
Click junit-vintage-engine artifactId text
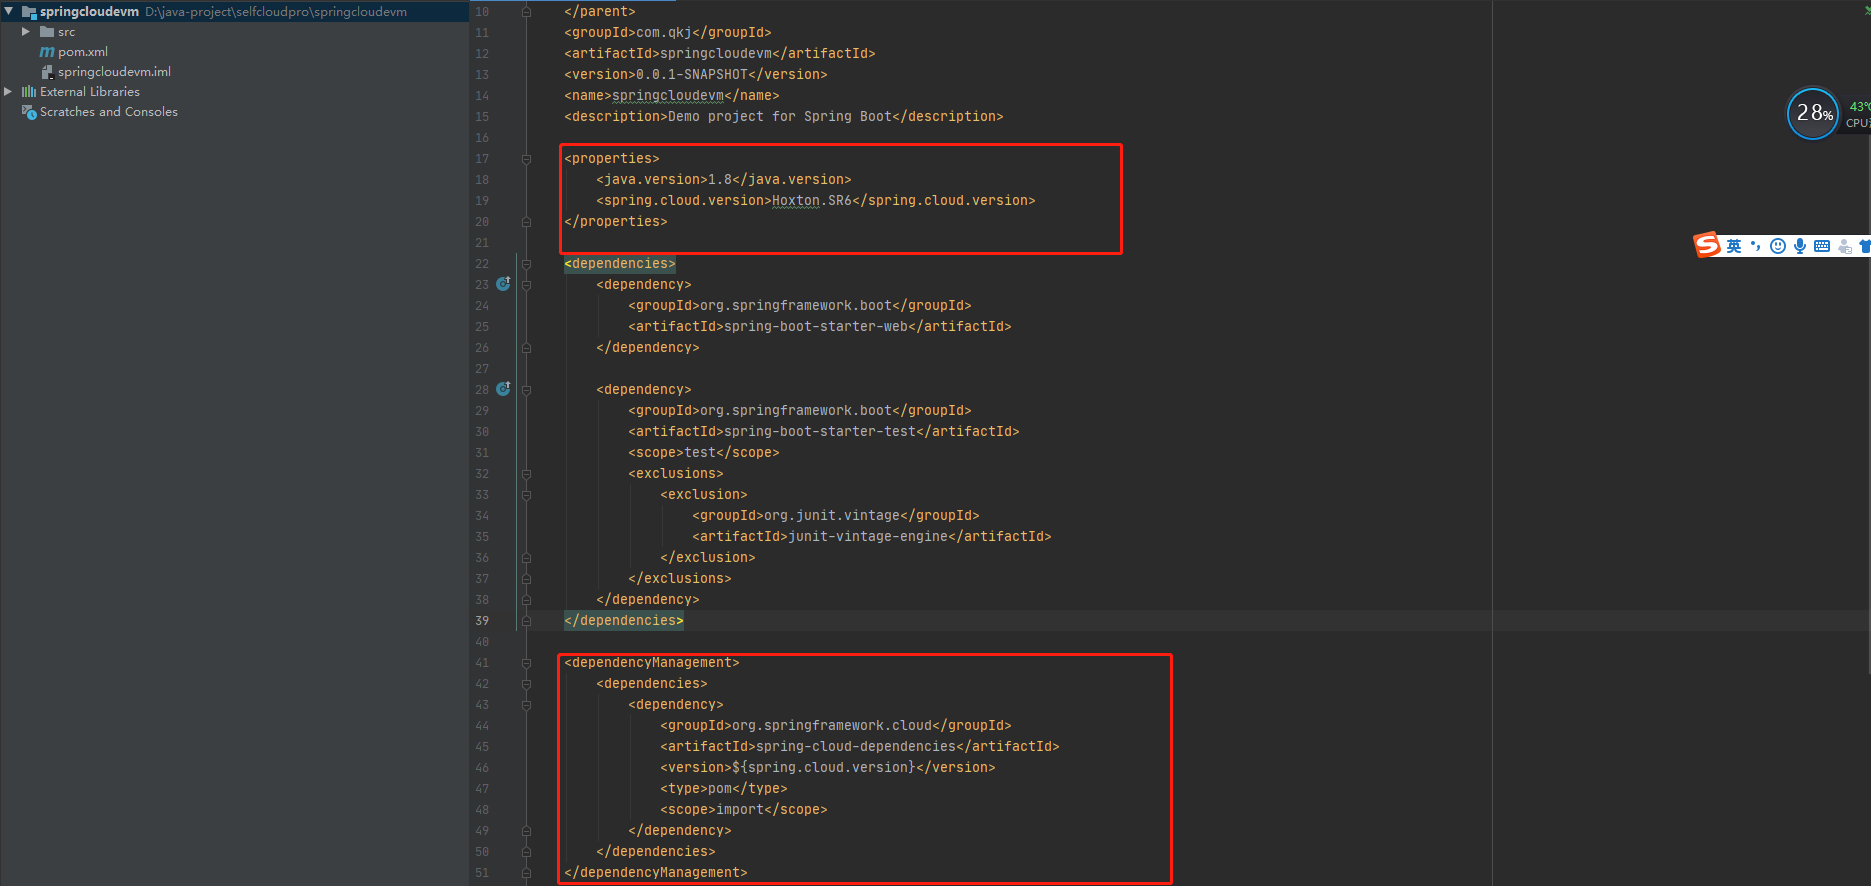coord(868,537)
